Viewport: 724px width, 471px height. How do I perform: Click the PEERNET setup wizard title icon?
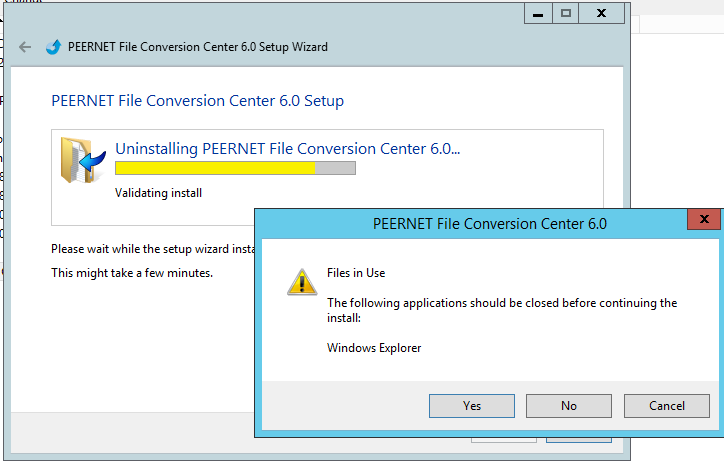pyautogui.click(x=54, y=47)
